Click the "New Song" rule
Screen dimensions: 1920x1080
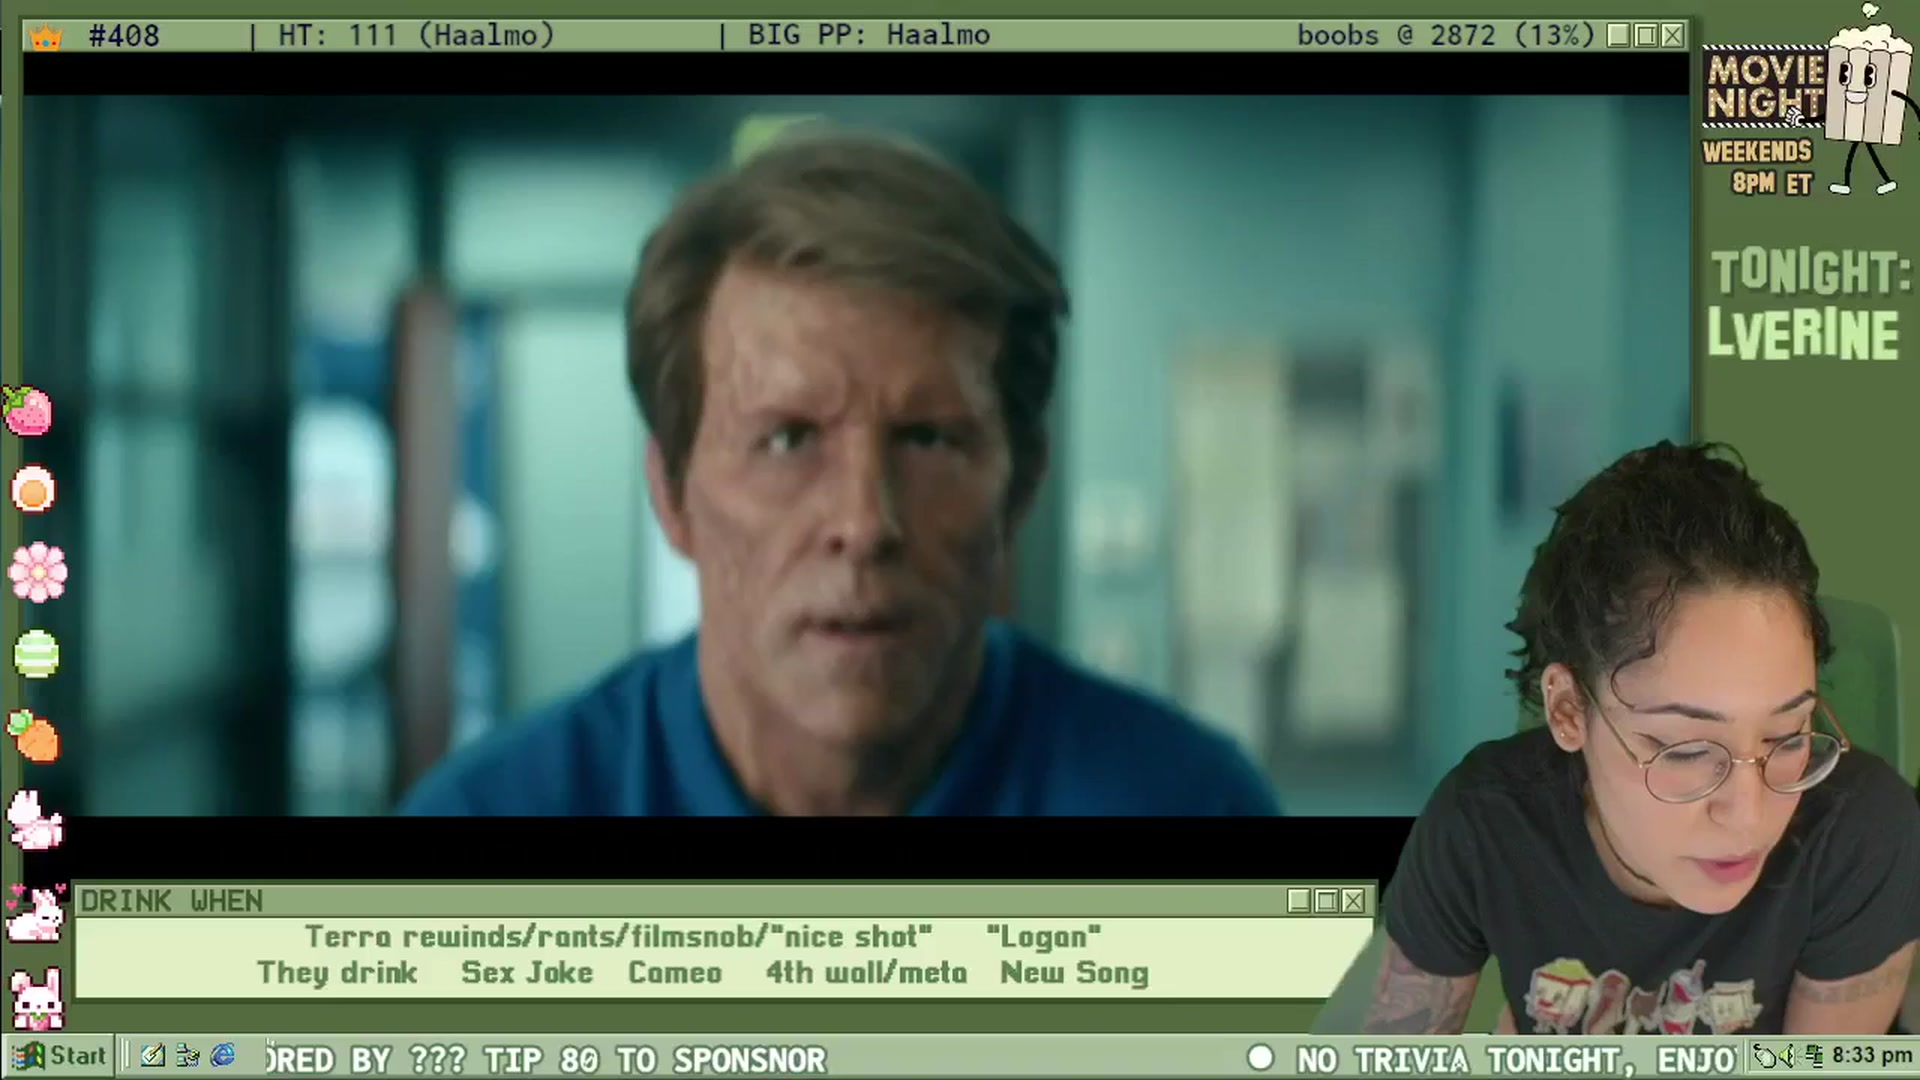(1074, 973)
